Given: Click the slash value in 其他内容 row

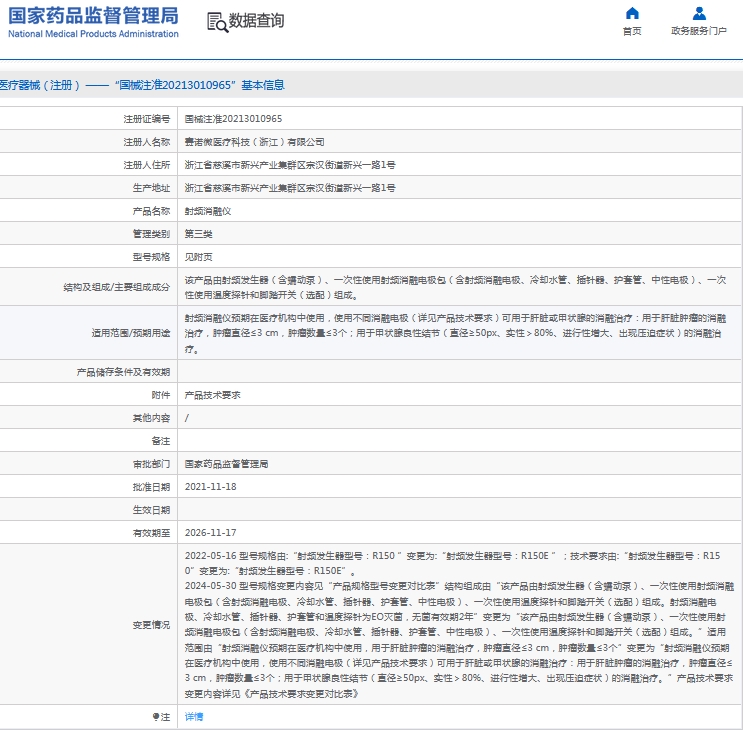Looking at the screenshot, I should (x=187, y=418).
